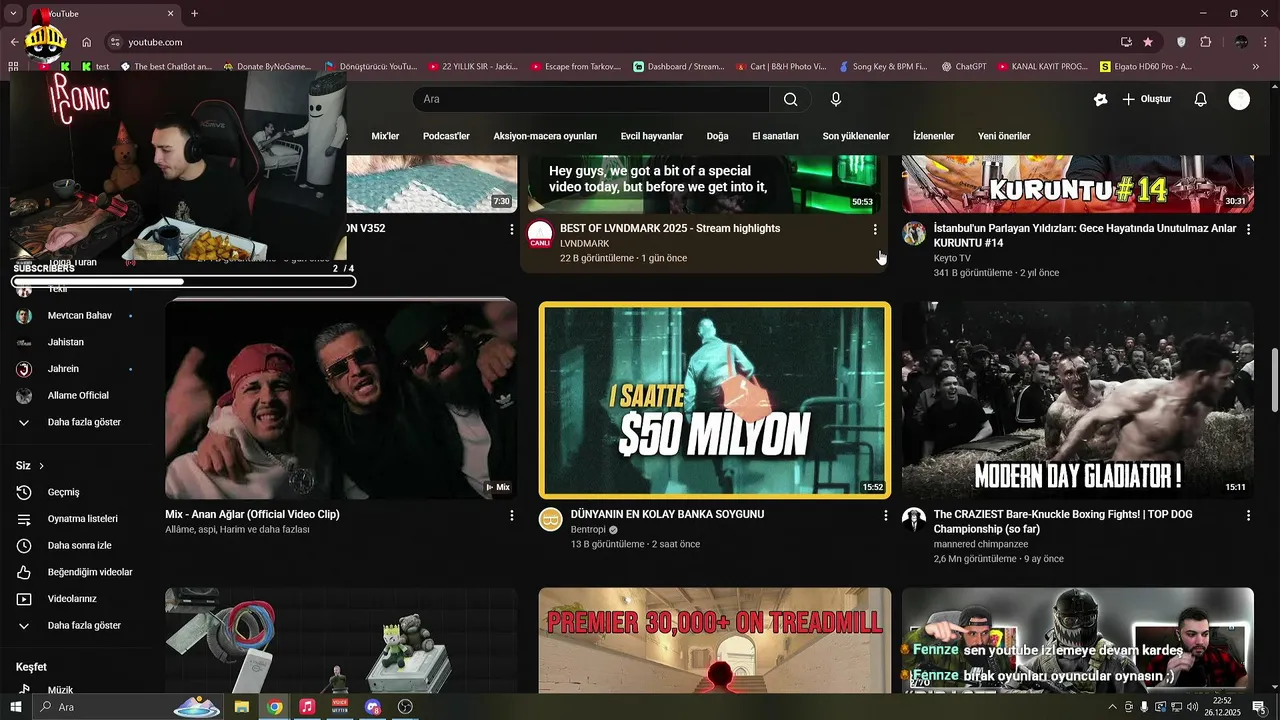Select the İzlenenler filter chip
The height and width of the screenshot is (720, 1280).
click(933, 136)
